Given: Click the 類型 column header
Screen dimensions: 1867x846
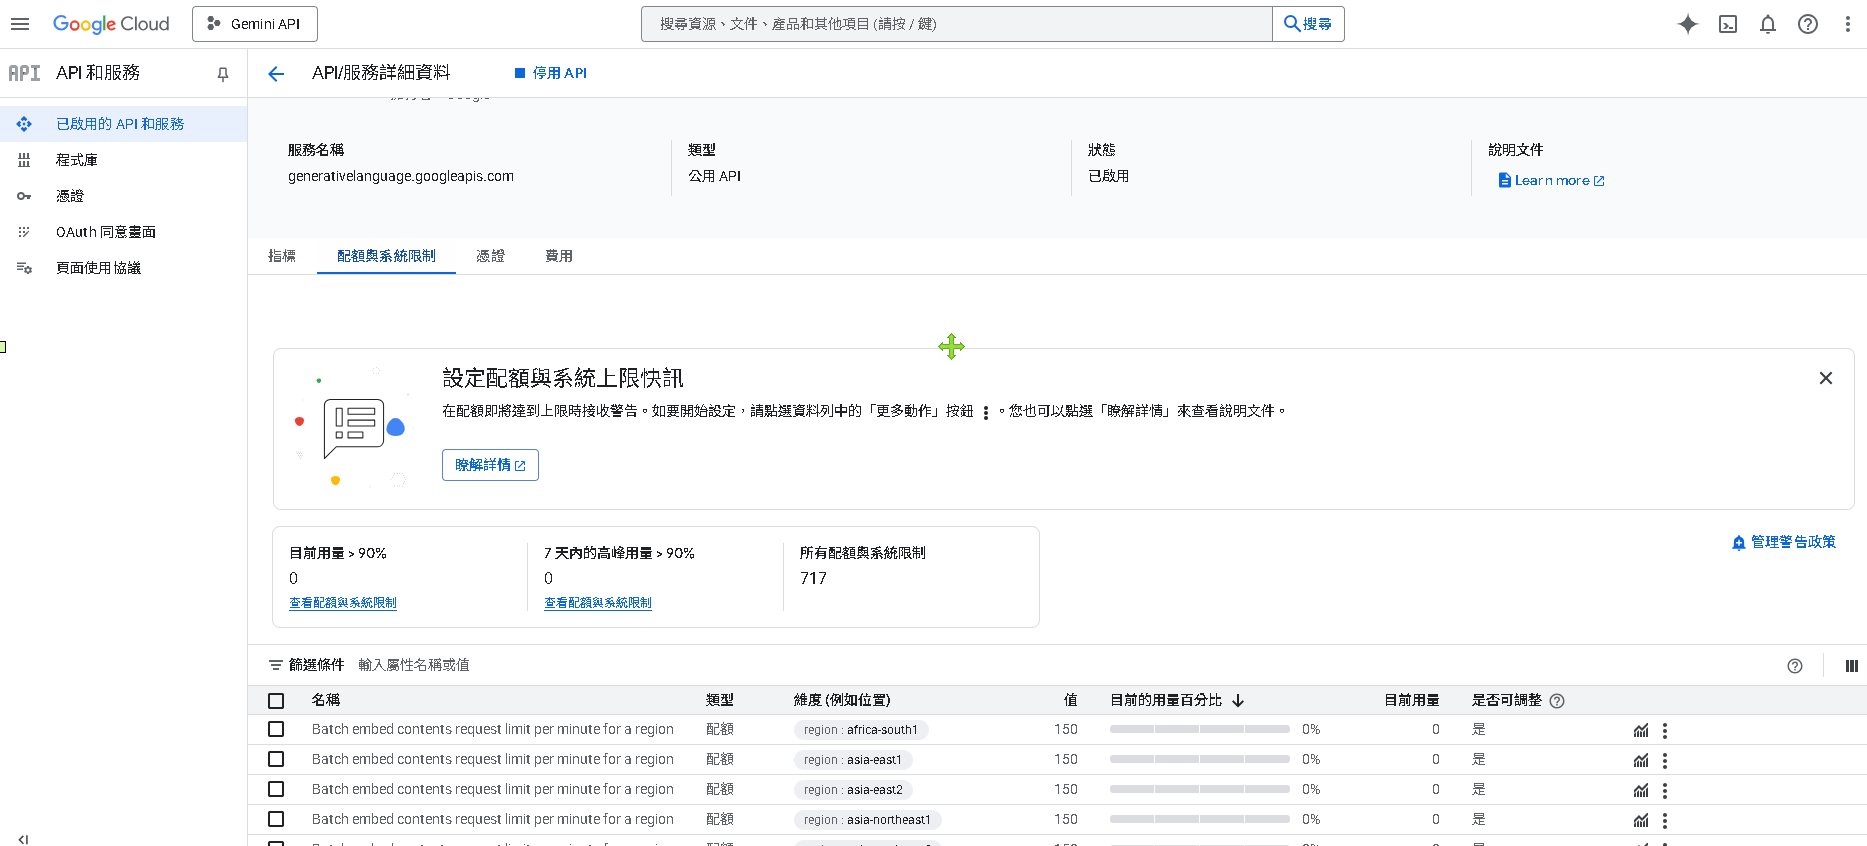Looking at the screenshot, I should [x=720, y=700].
